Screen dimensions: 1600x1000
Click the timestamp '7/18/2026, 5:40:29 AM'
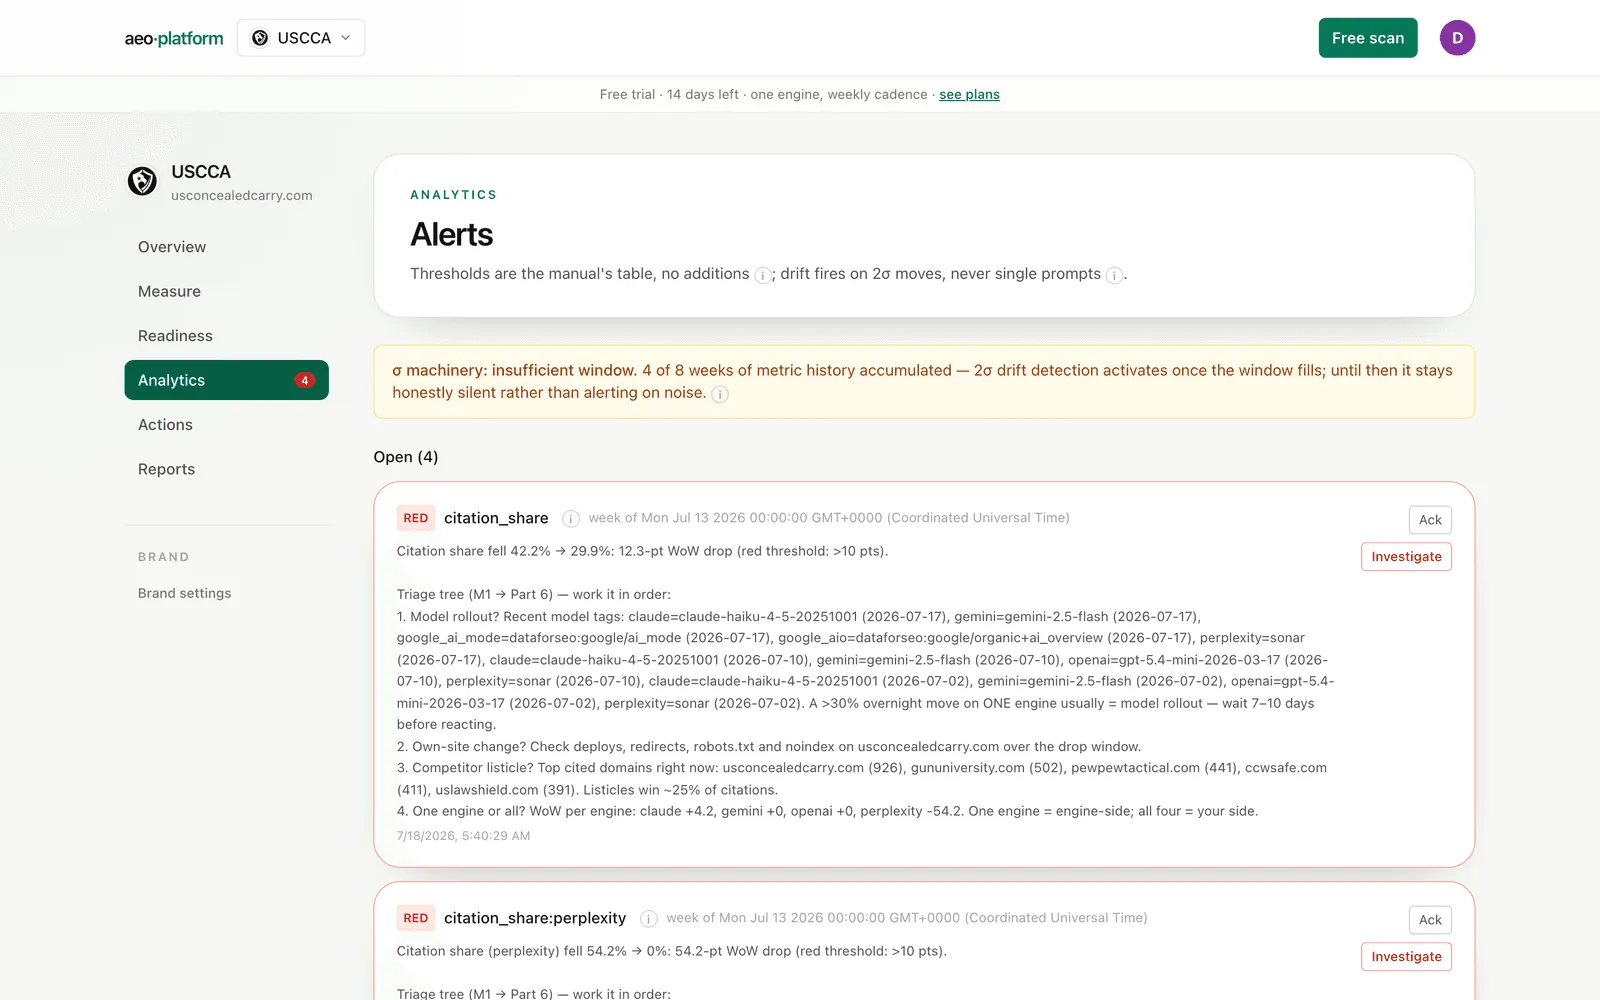[x=464, y=836]
